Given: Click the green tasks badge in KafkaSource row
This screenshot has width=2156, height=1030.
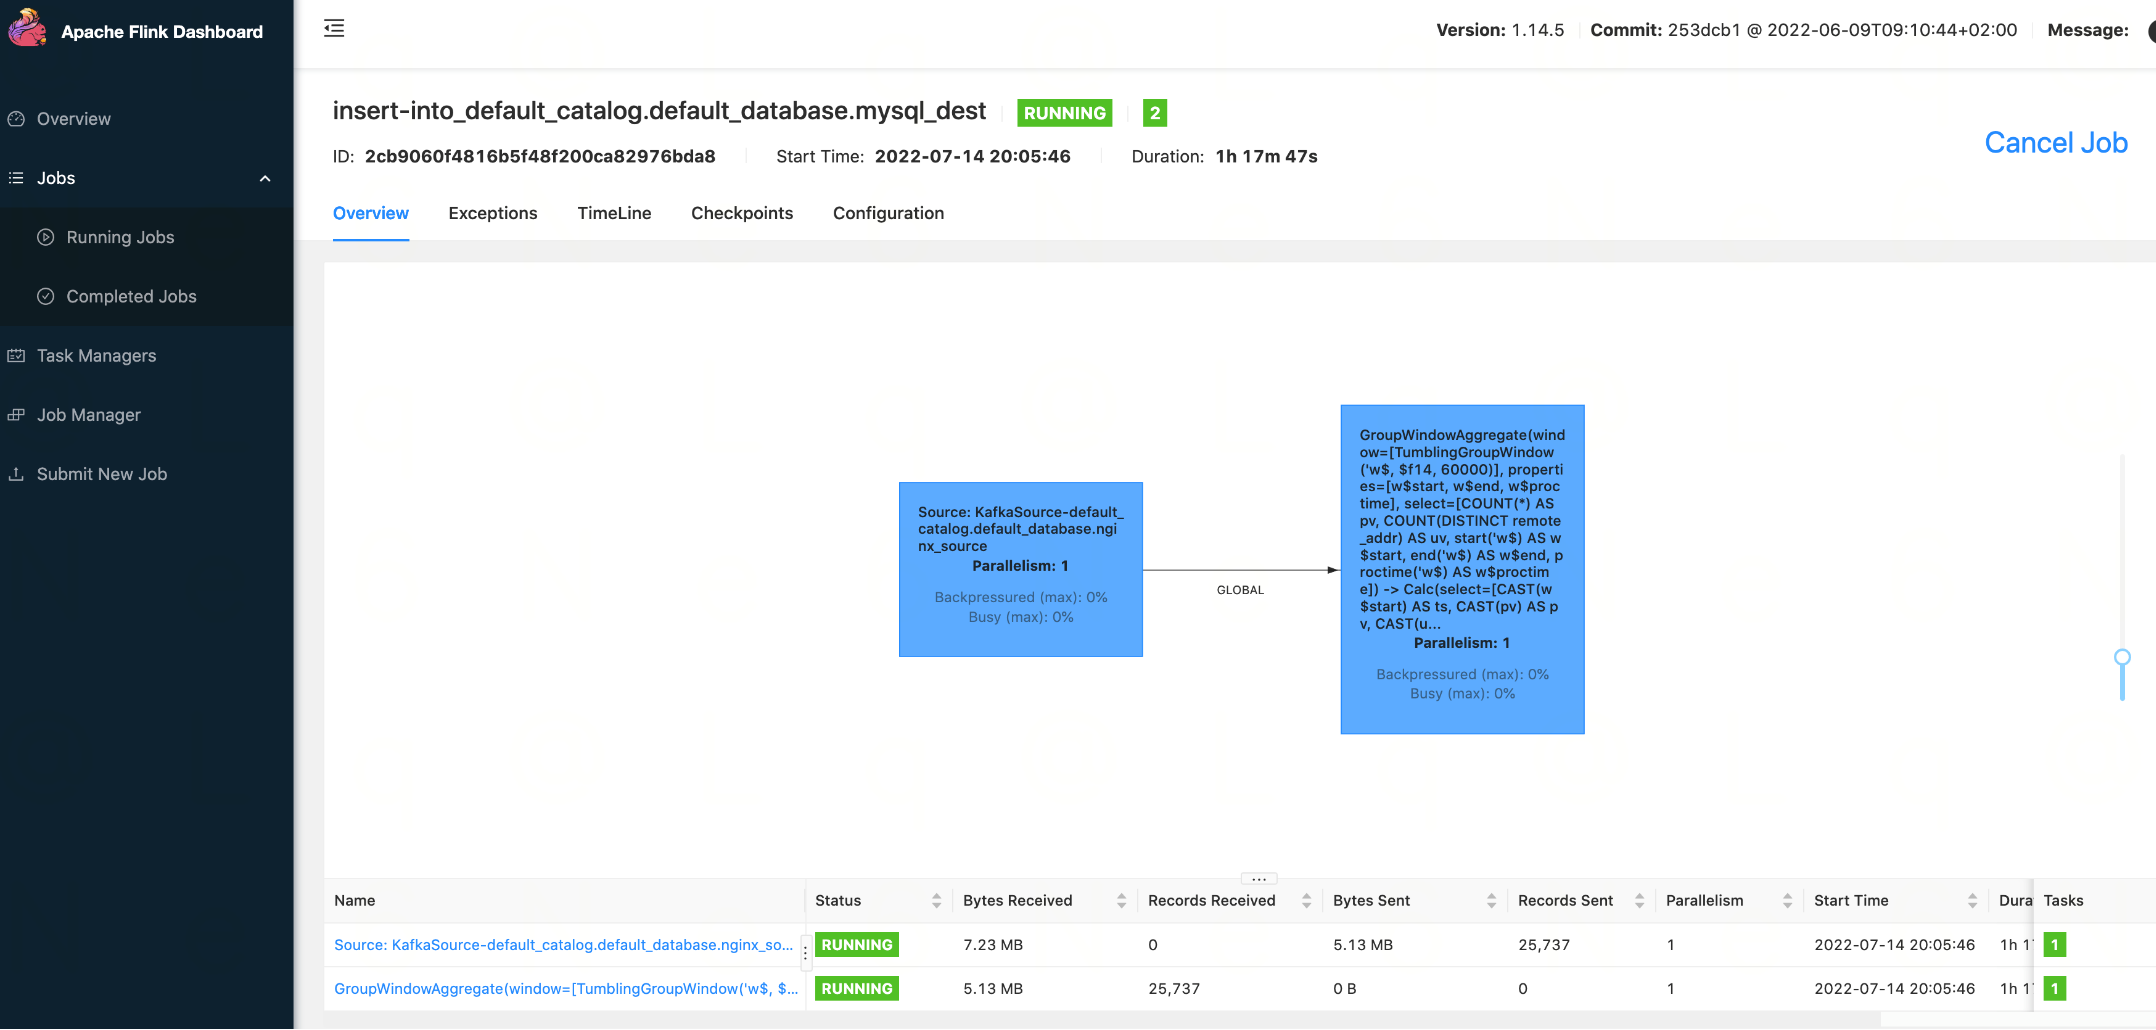Looking at the screenshot, I should (2055, 945).
